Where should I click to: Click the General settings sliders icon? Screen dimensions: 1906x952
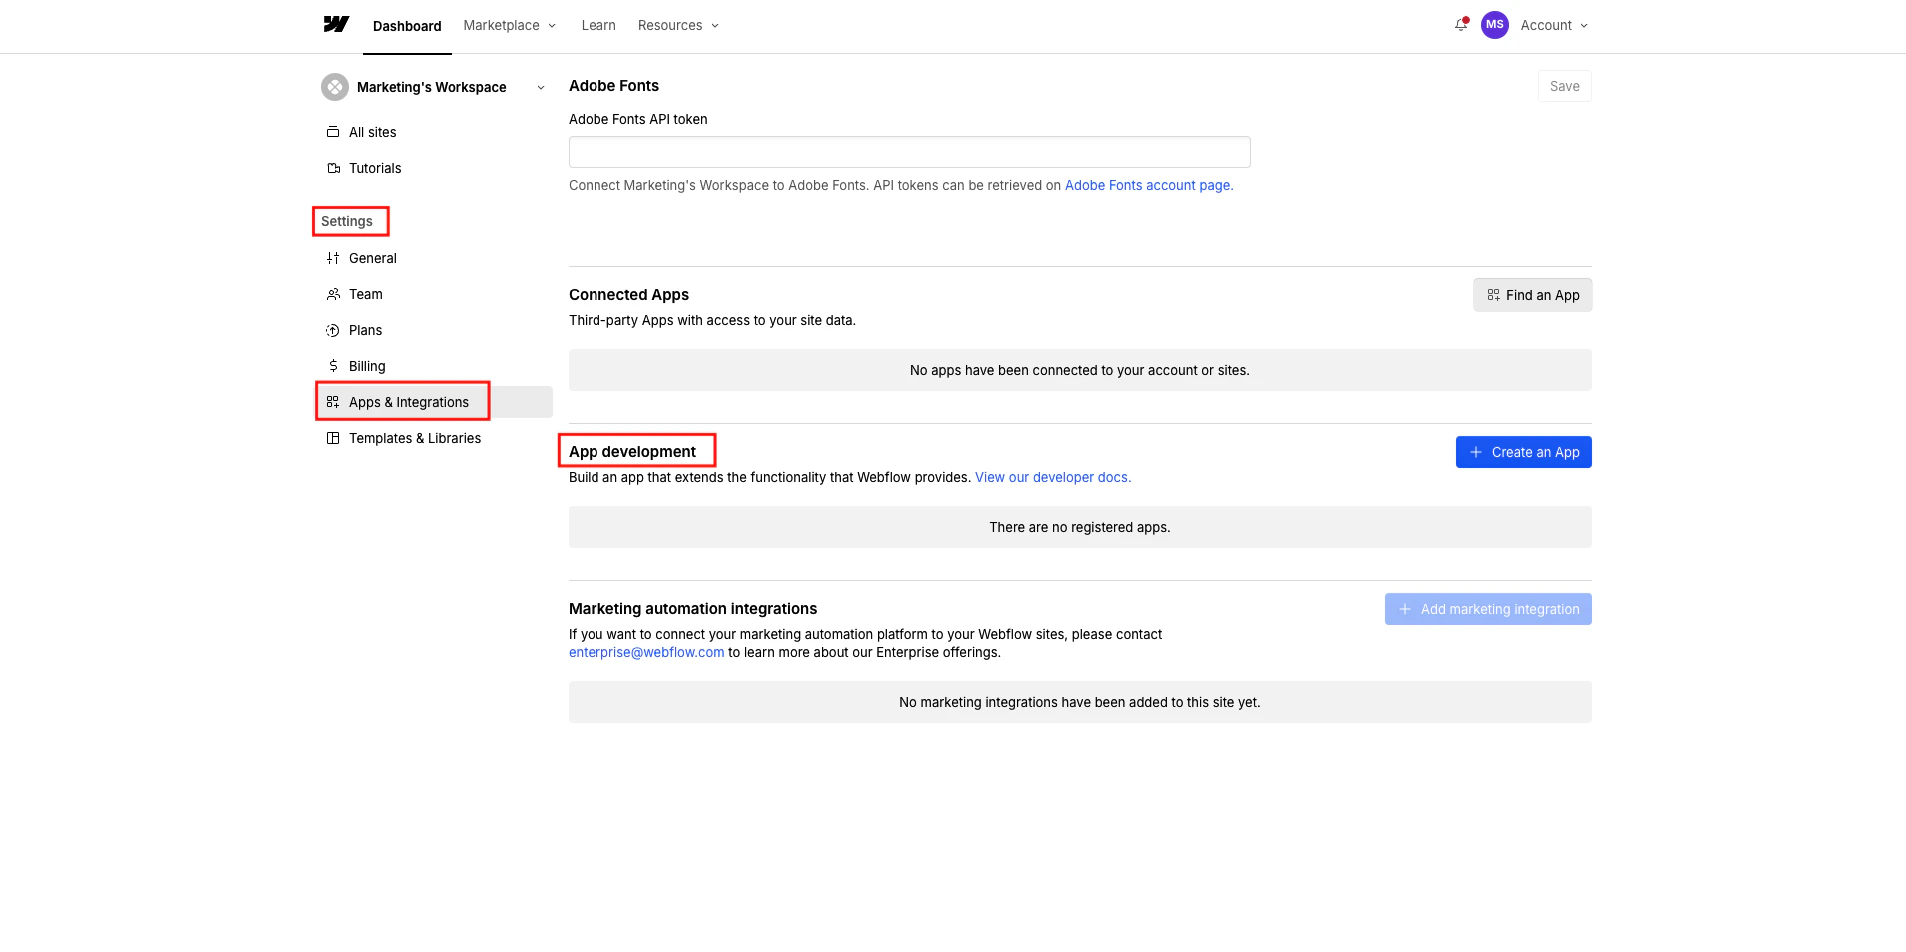333,258
